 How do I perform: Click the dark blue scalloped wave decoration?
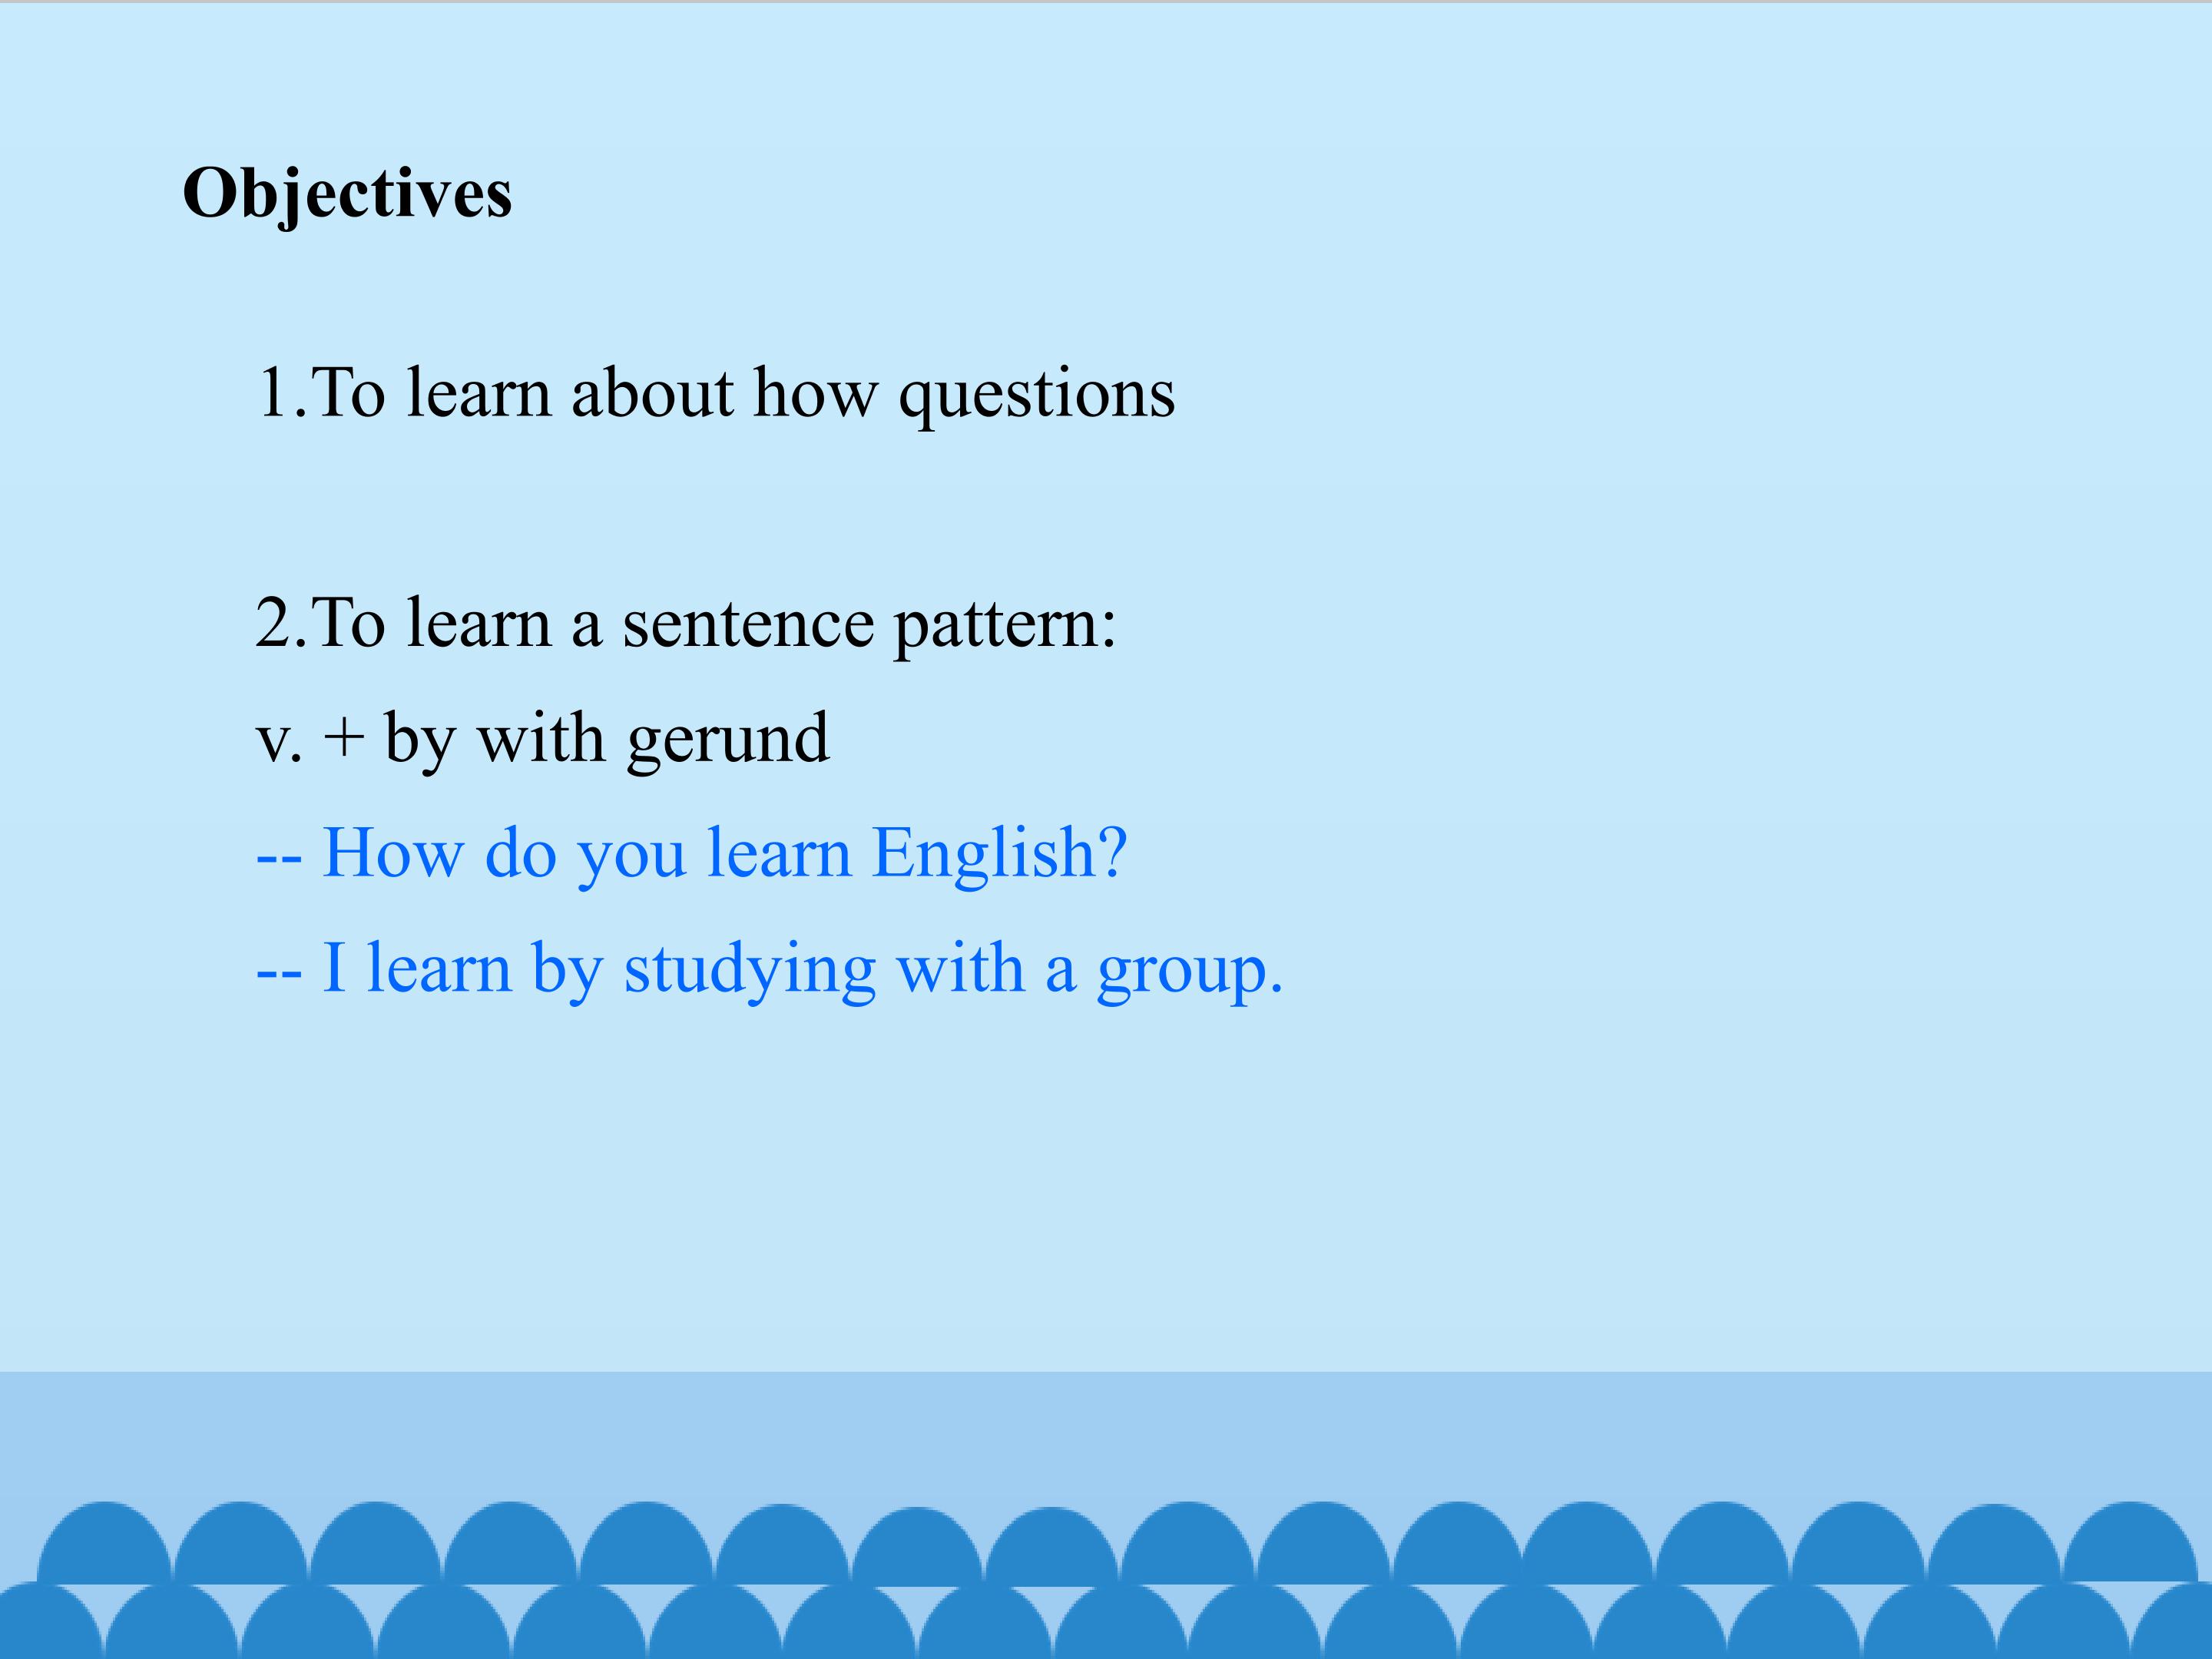tap(1106, 1580)
